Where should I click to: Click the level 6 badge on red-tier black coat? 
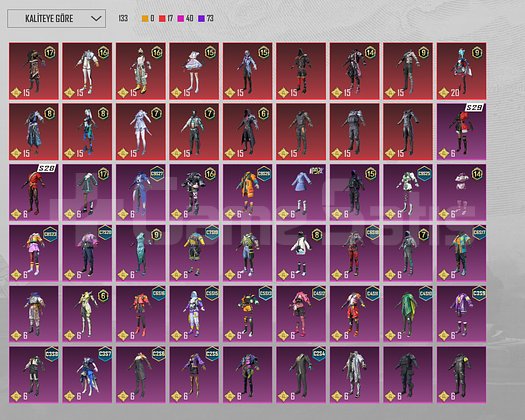[x=264, y=114]
